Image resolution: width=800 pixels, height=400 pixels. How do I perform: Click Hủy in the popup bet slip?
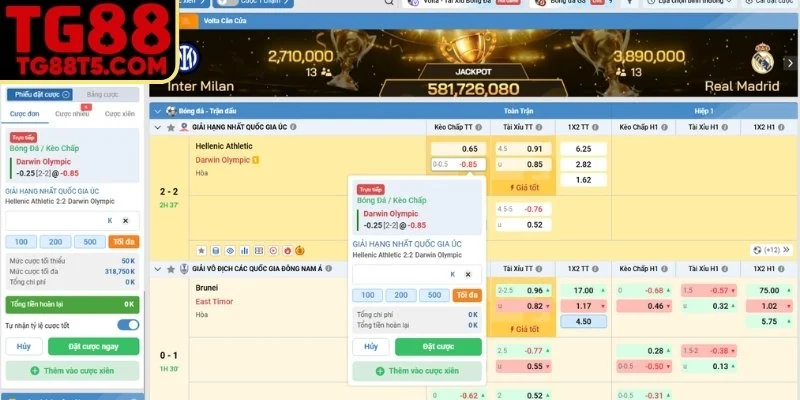(x=371, y=347)
